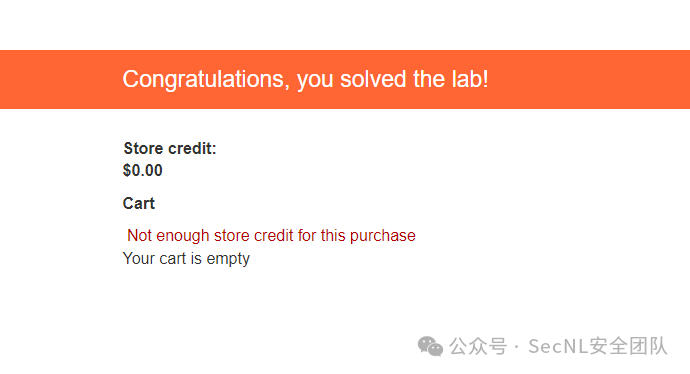
Task: Select the word "Congratulations" in the orange banner
Action: (206, 80)
